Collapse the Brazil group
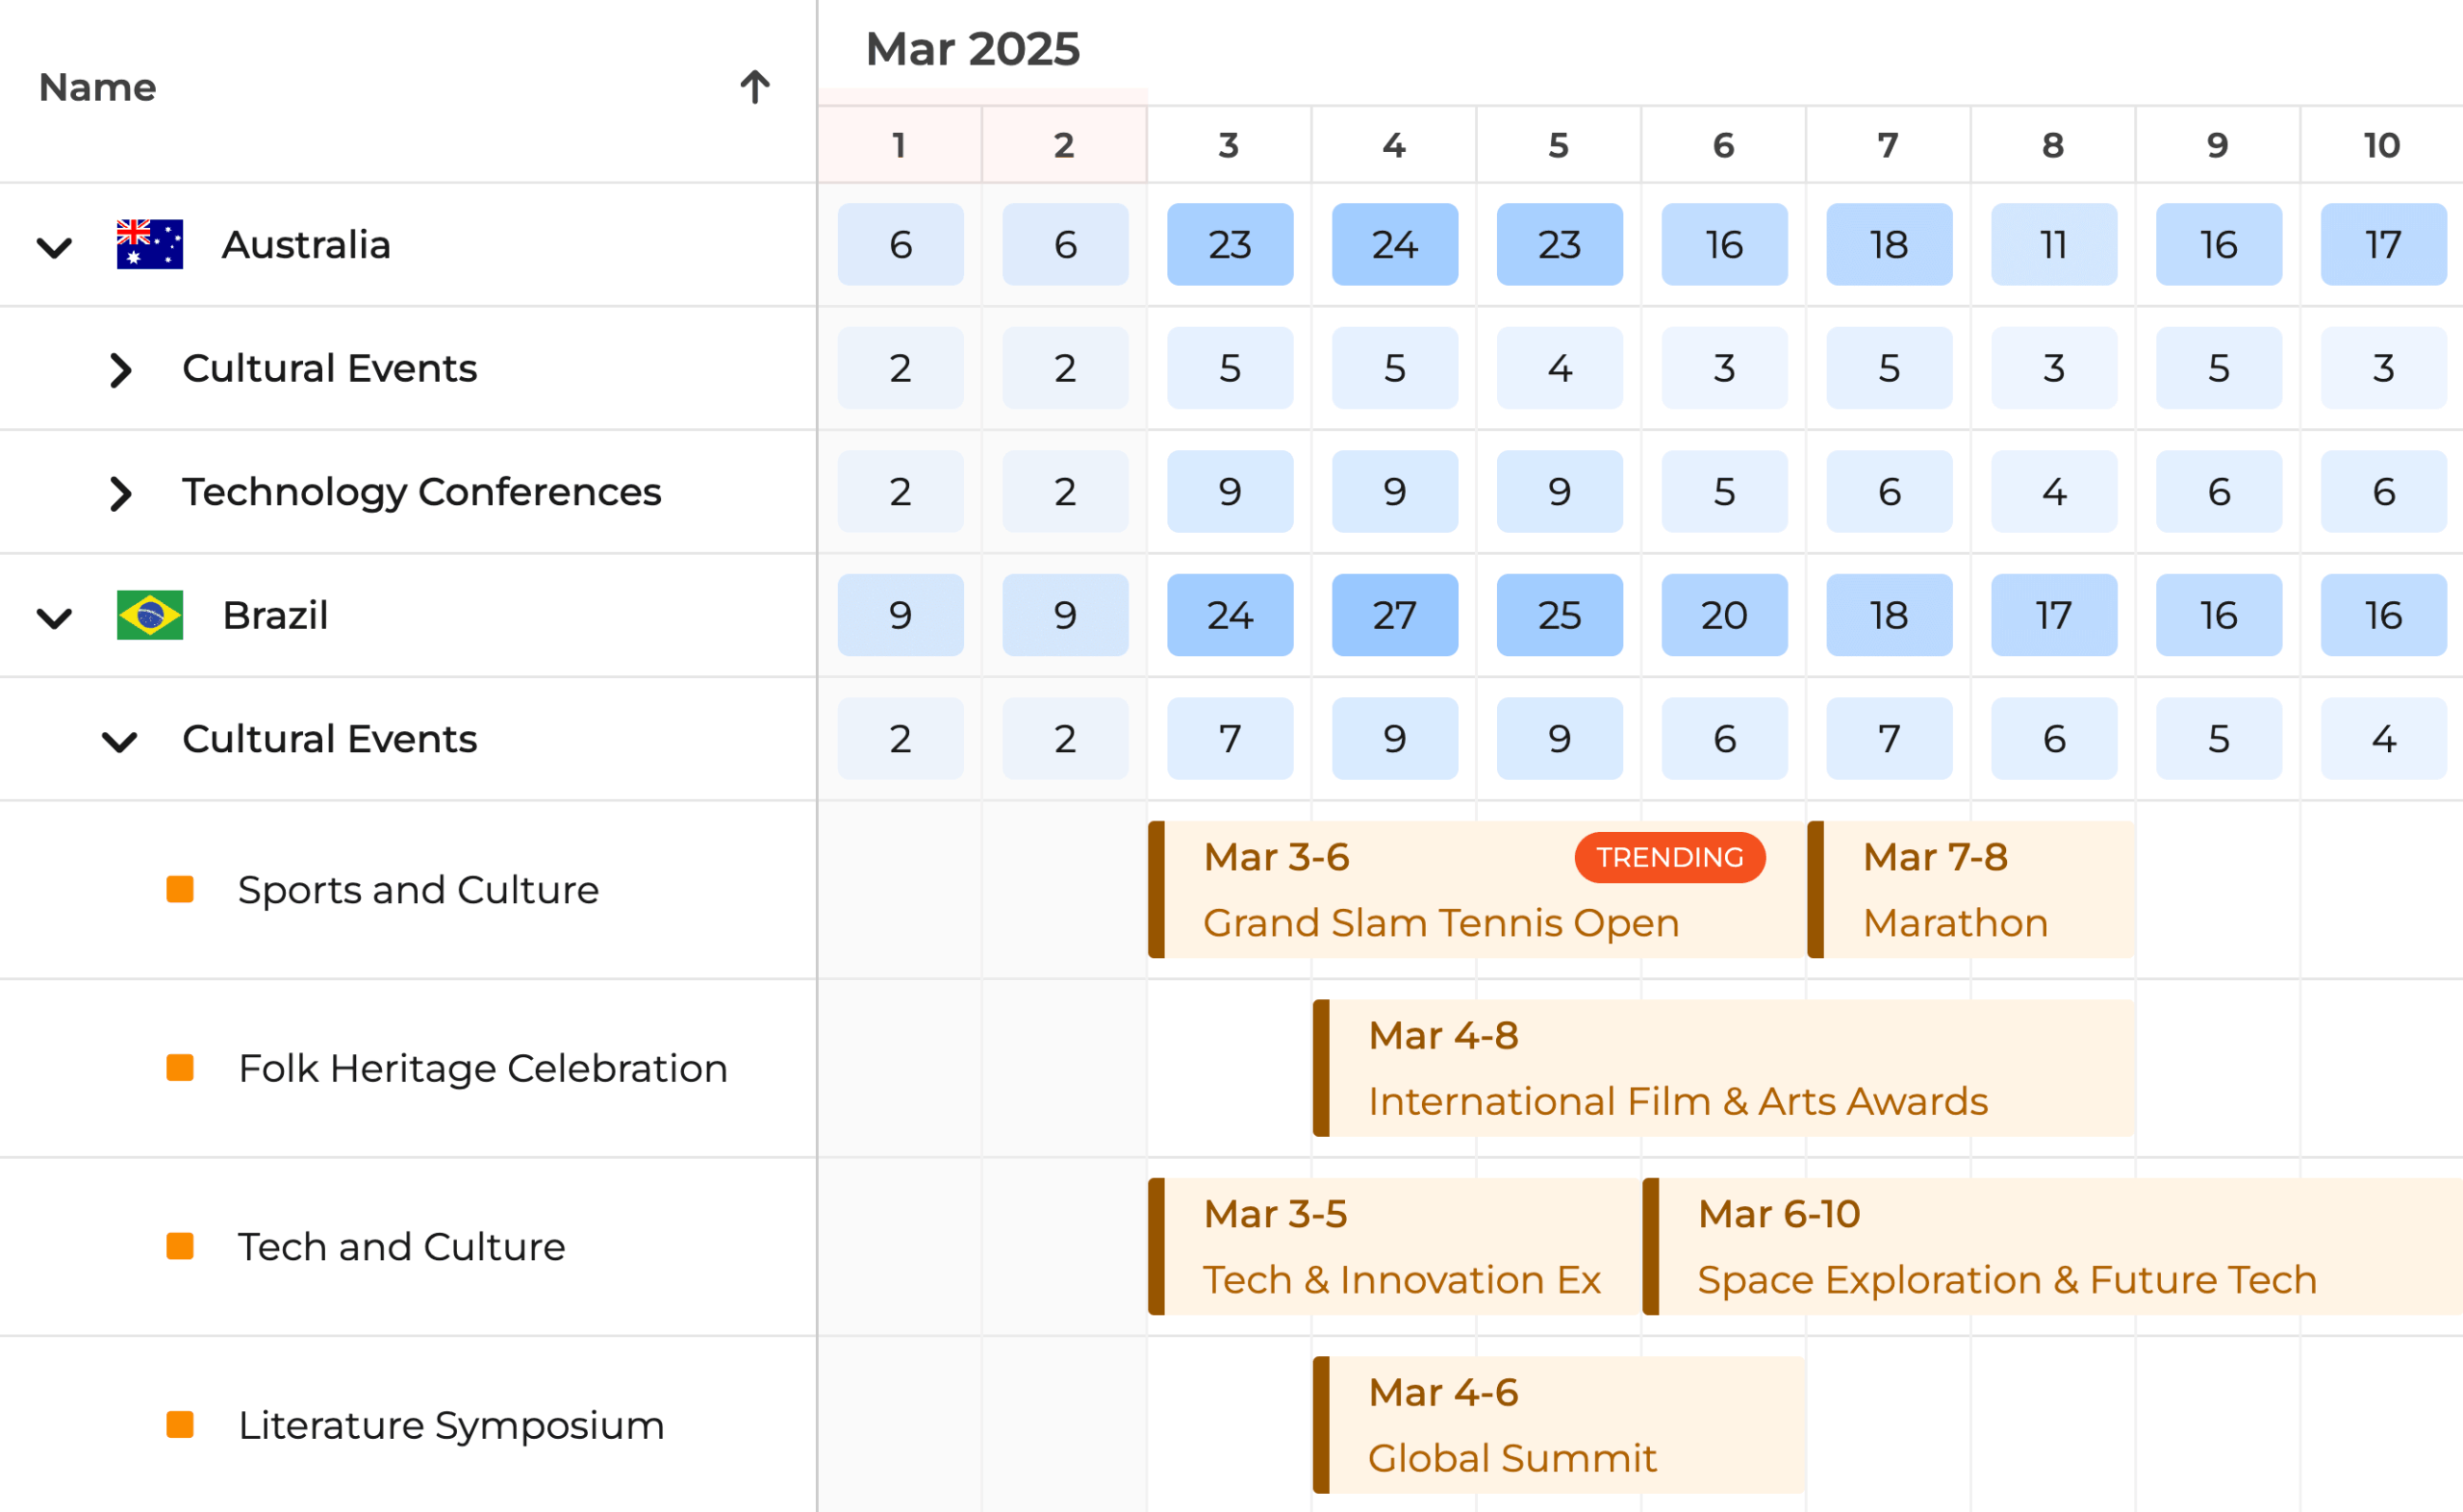Viewport: 2463px width, 1512px height. [x=55, y=617]
